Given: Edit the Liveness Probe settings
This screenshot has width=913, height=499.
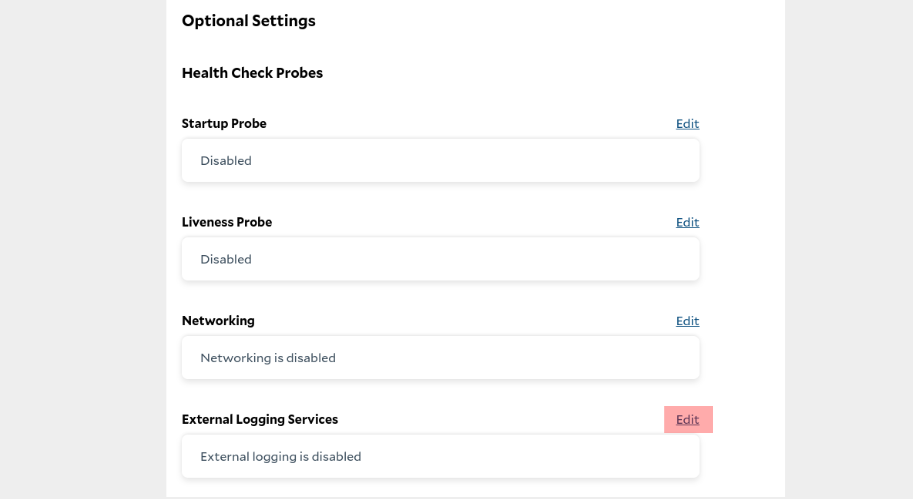Looking at the screenshot, I should [687, 222].
